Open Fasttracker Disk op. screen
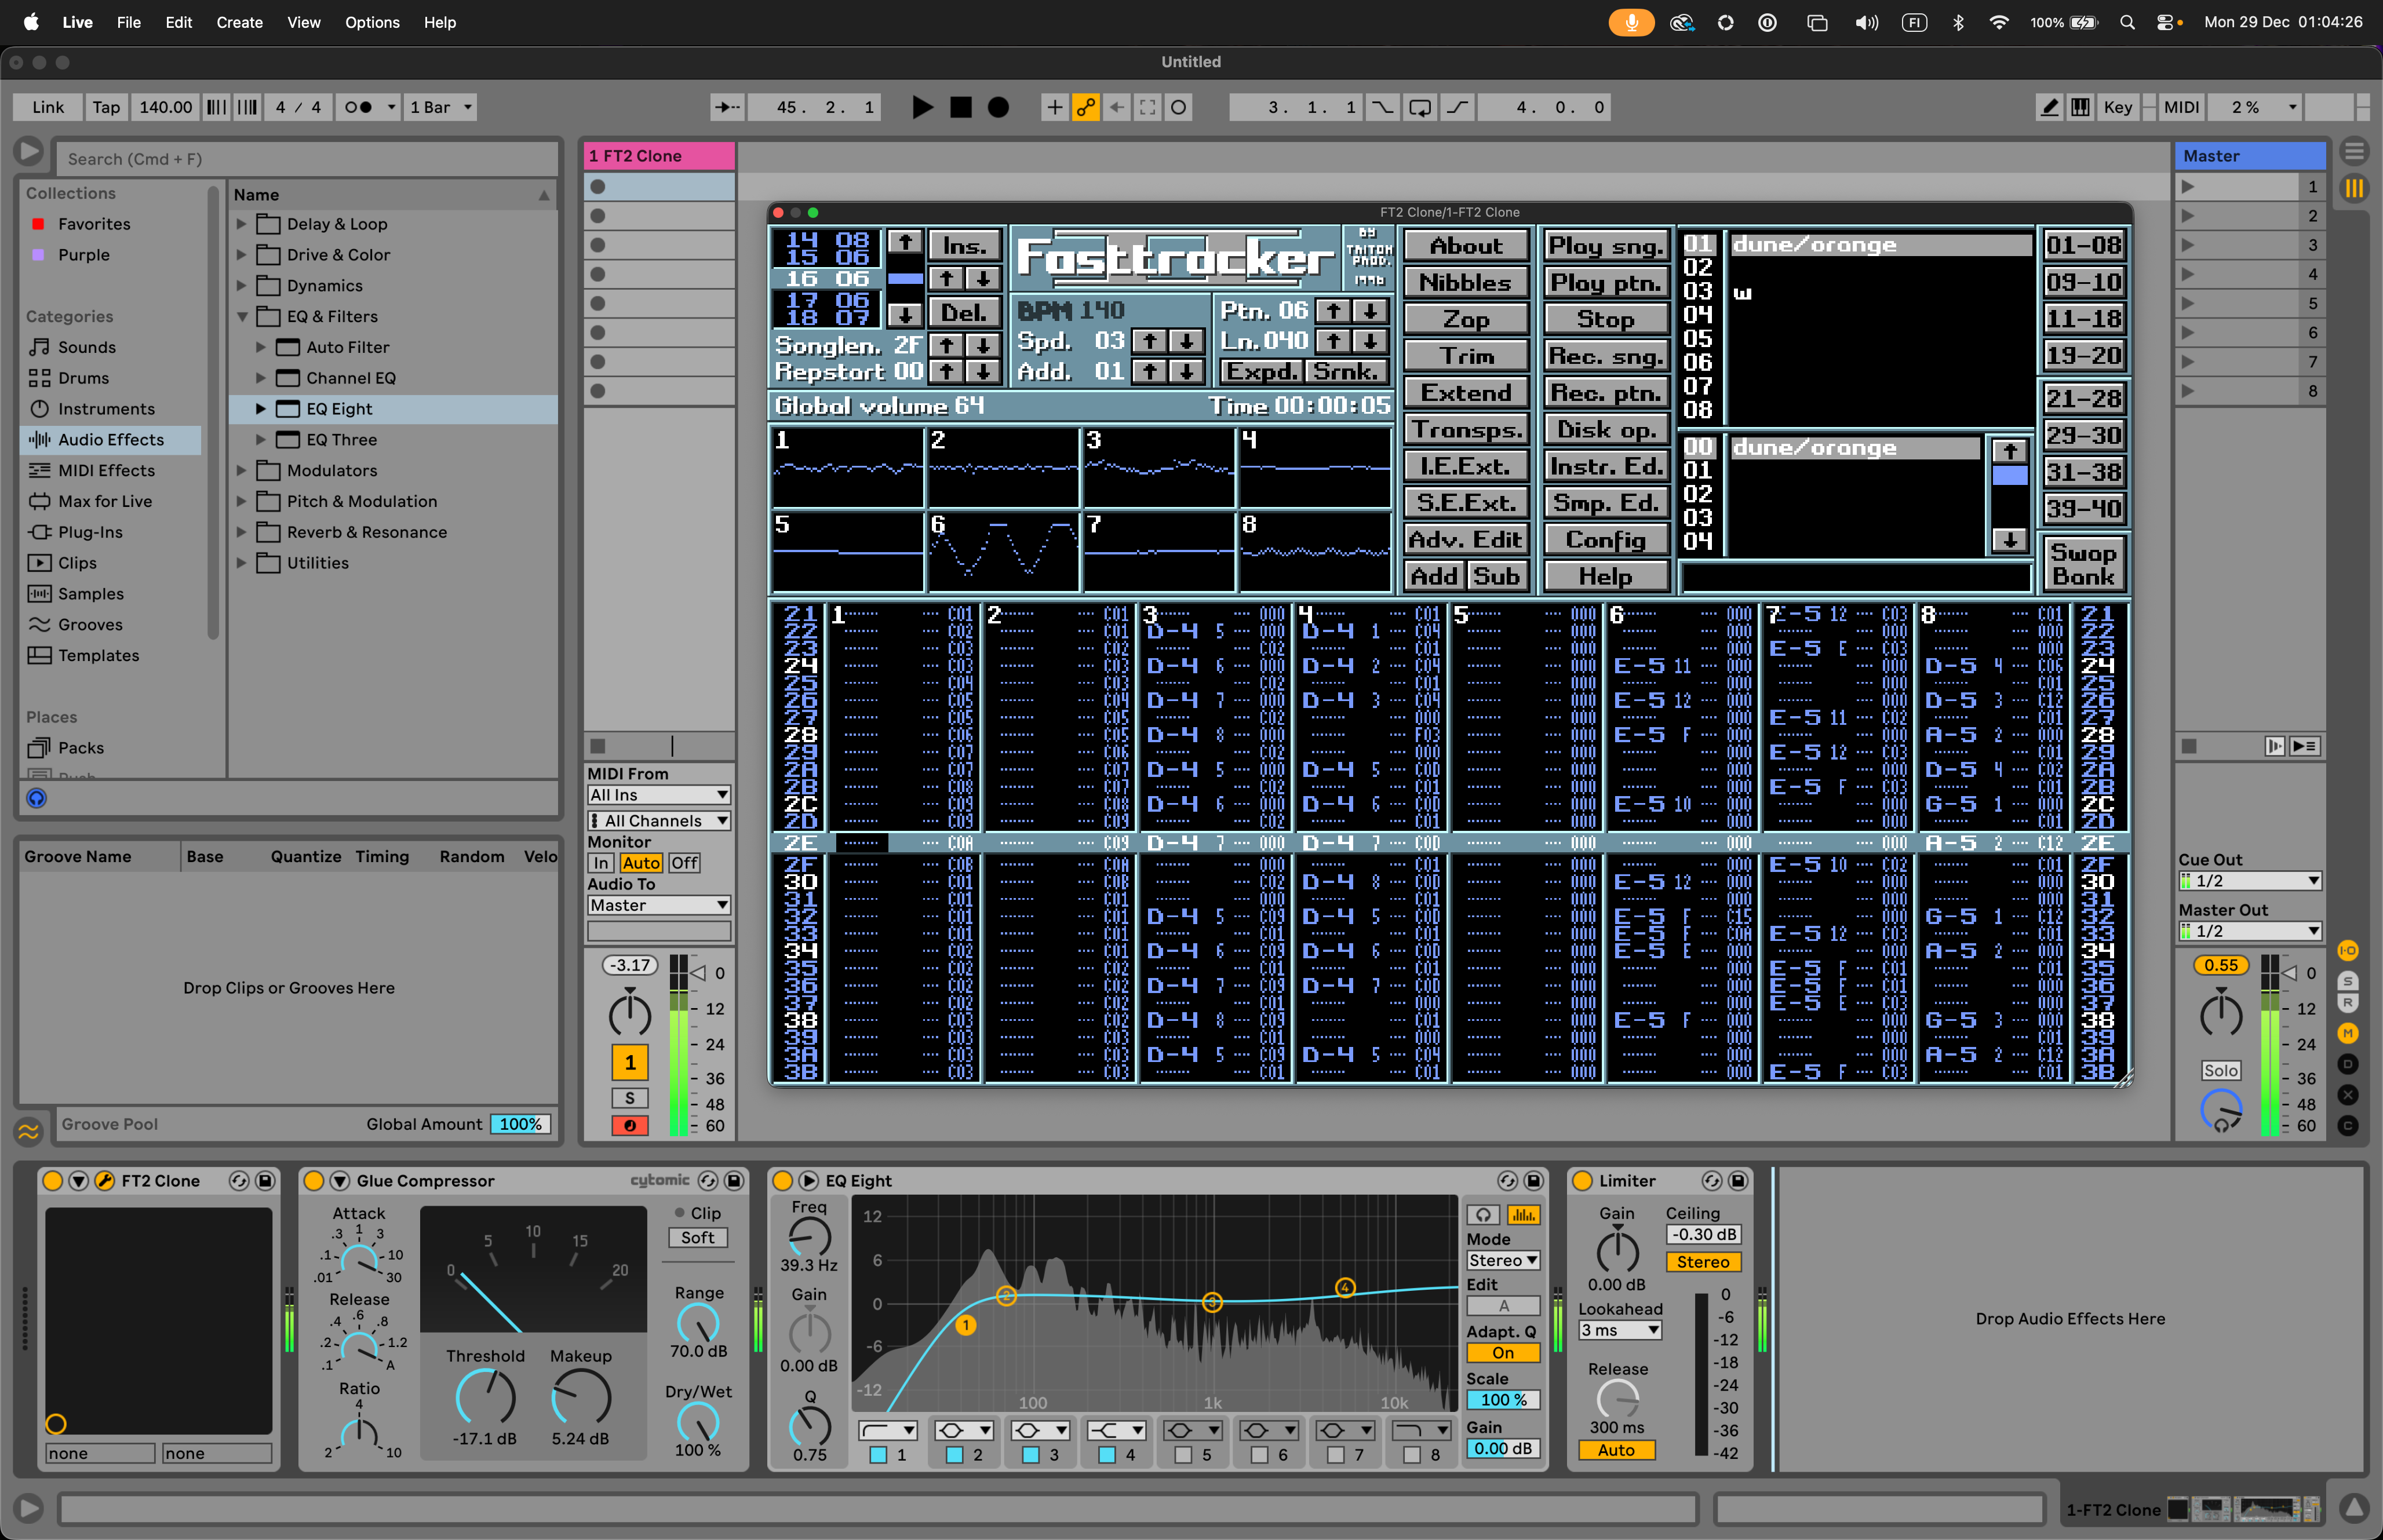This screenshot has height=1540, width=2383. [x=1605, y=430]
